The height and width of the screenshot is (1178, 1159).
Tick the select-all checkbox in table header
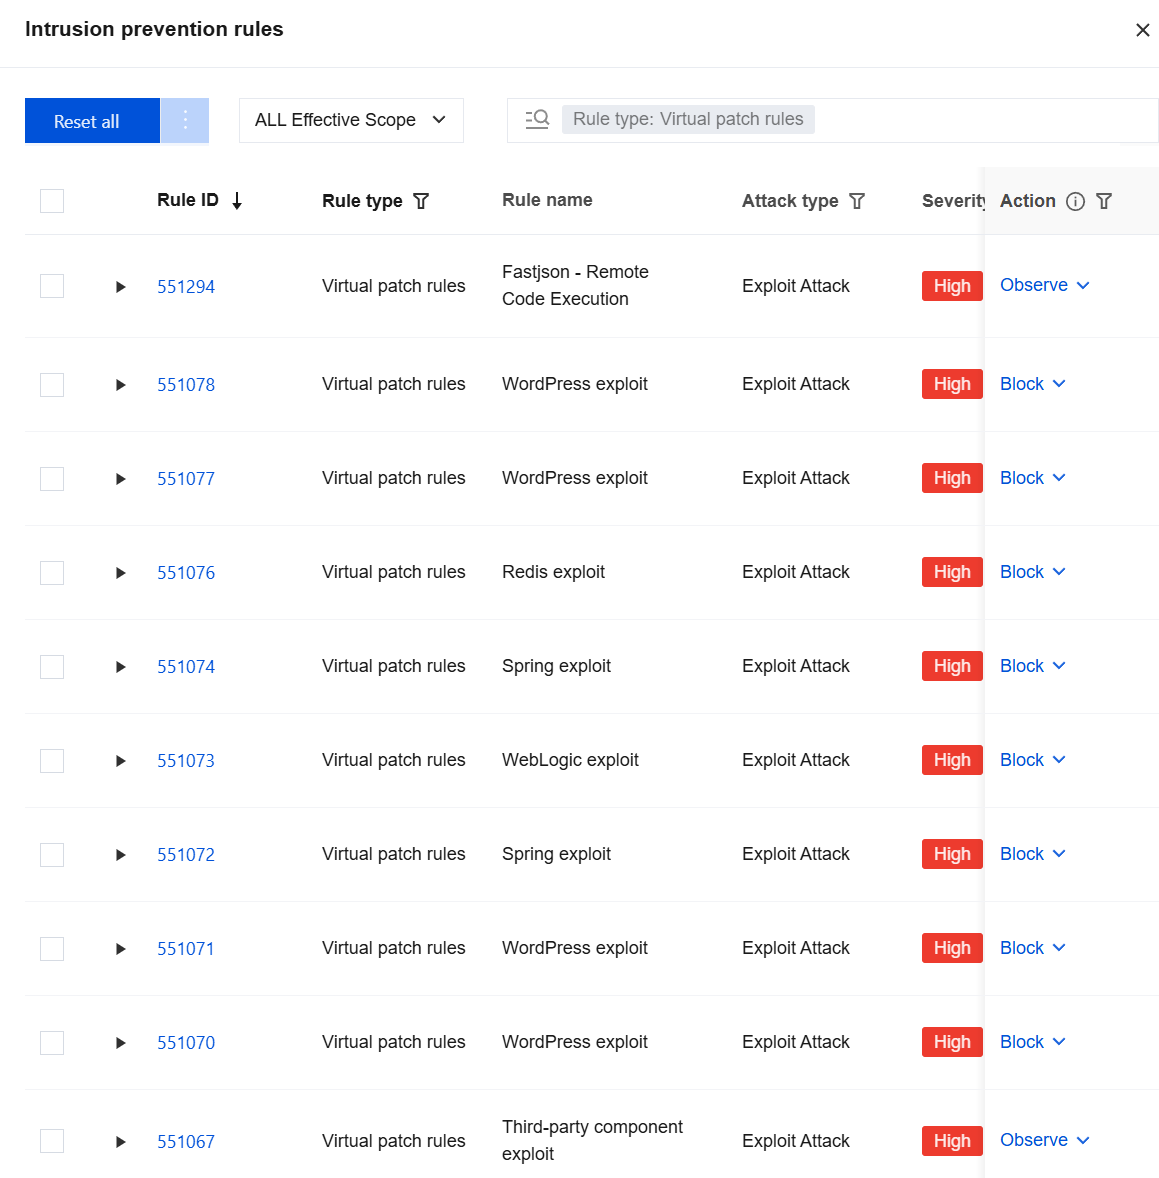tap(52, 201)
